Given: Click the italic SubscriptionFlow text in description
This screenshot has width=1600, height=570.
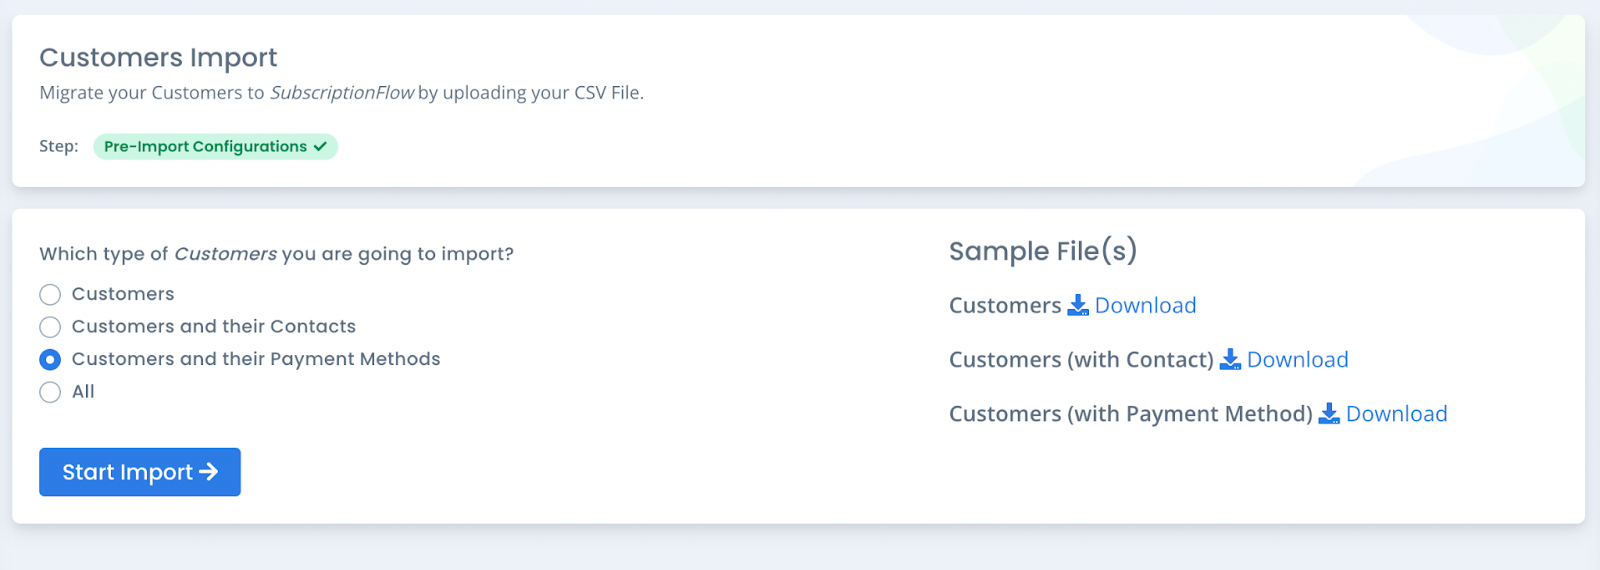Looking at the screenshot, I should 342,92.
